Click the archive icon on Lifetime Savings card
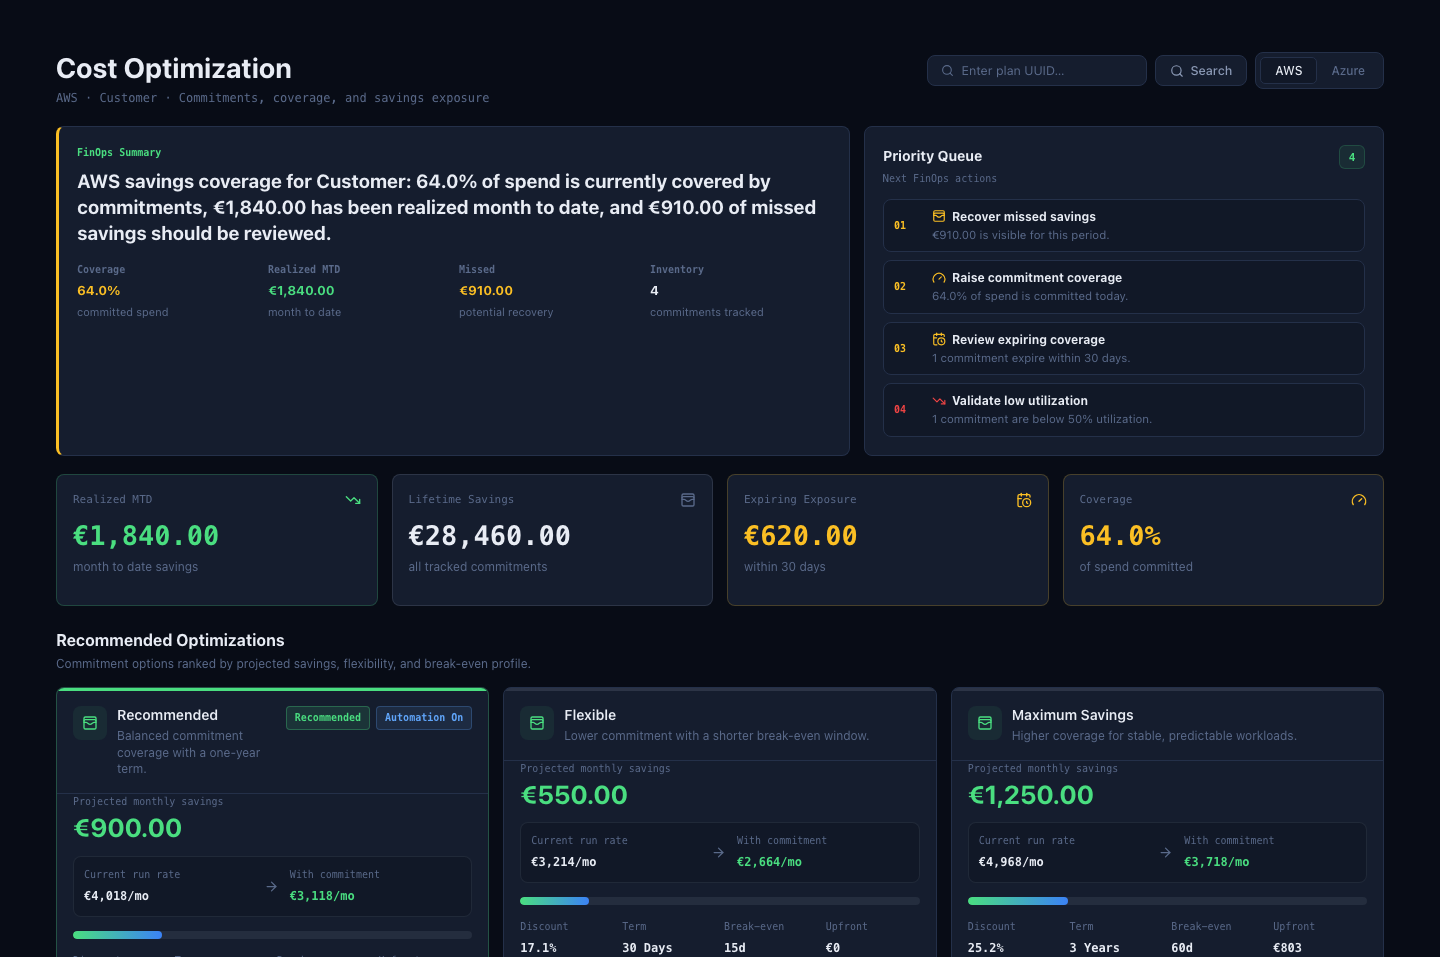Screen dimensions: 1440x957 (x=688, y=500)
